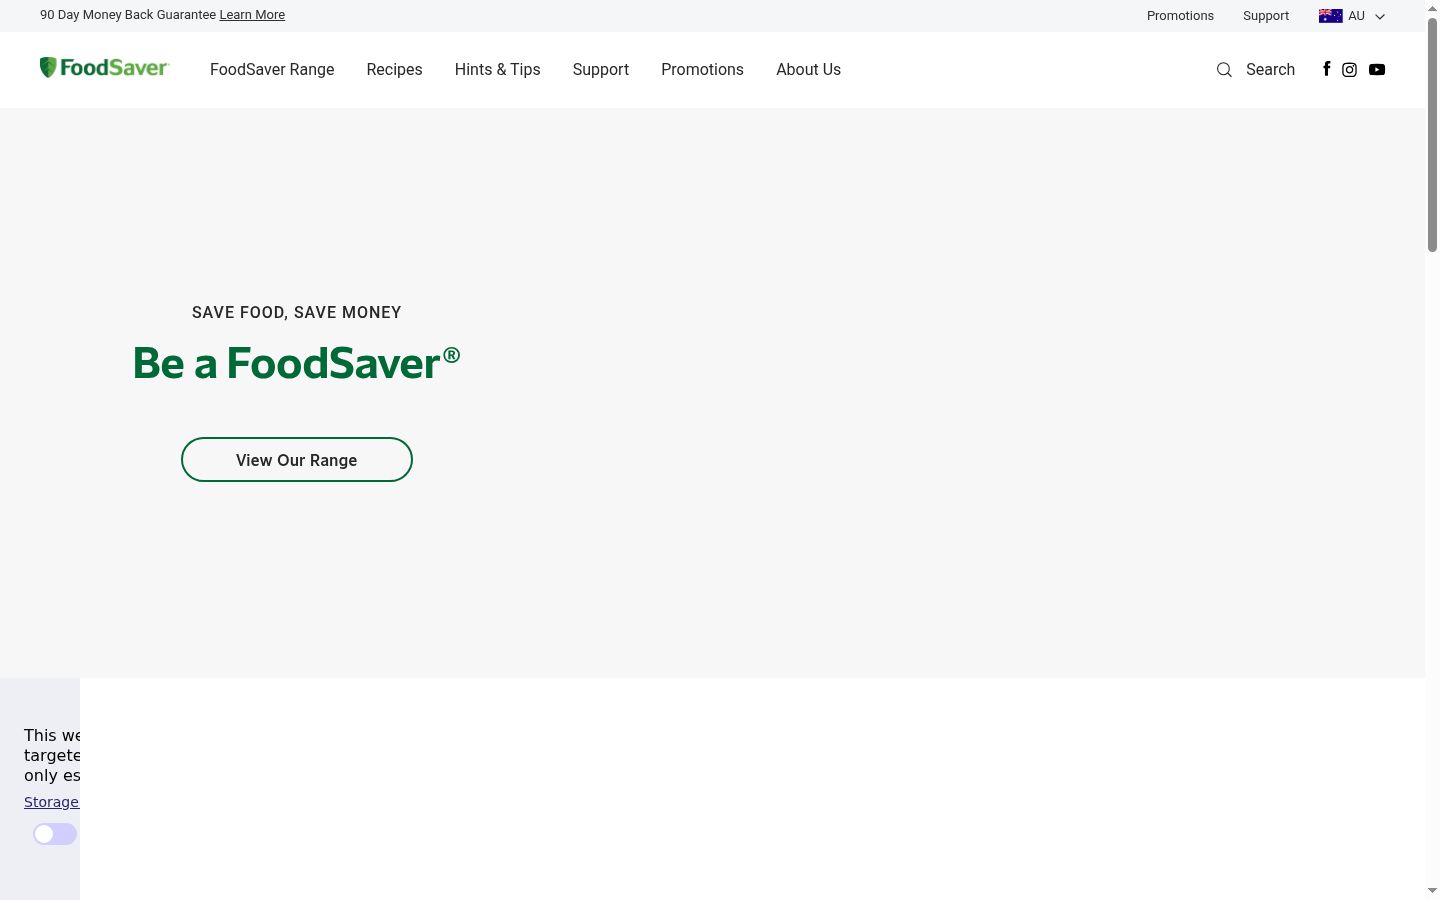Screen dimensions: 1440x900
Task: Visit the FoodSaver Facebook page icon
Action: pos(1327,69)
